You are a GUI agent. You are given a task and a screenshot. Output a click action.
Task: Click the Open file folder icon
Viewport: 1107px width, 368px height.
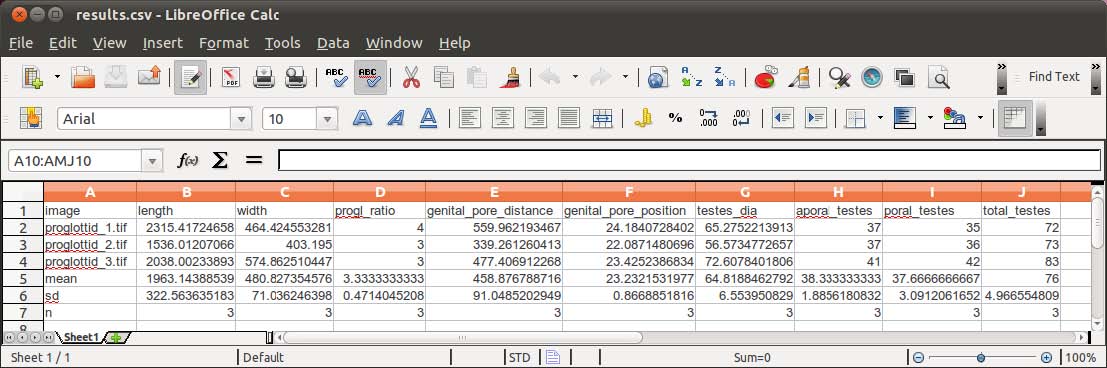(83, 76)
